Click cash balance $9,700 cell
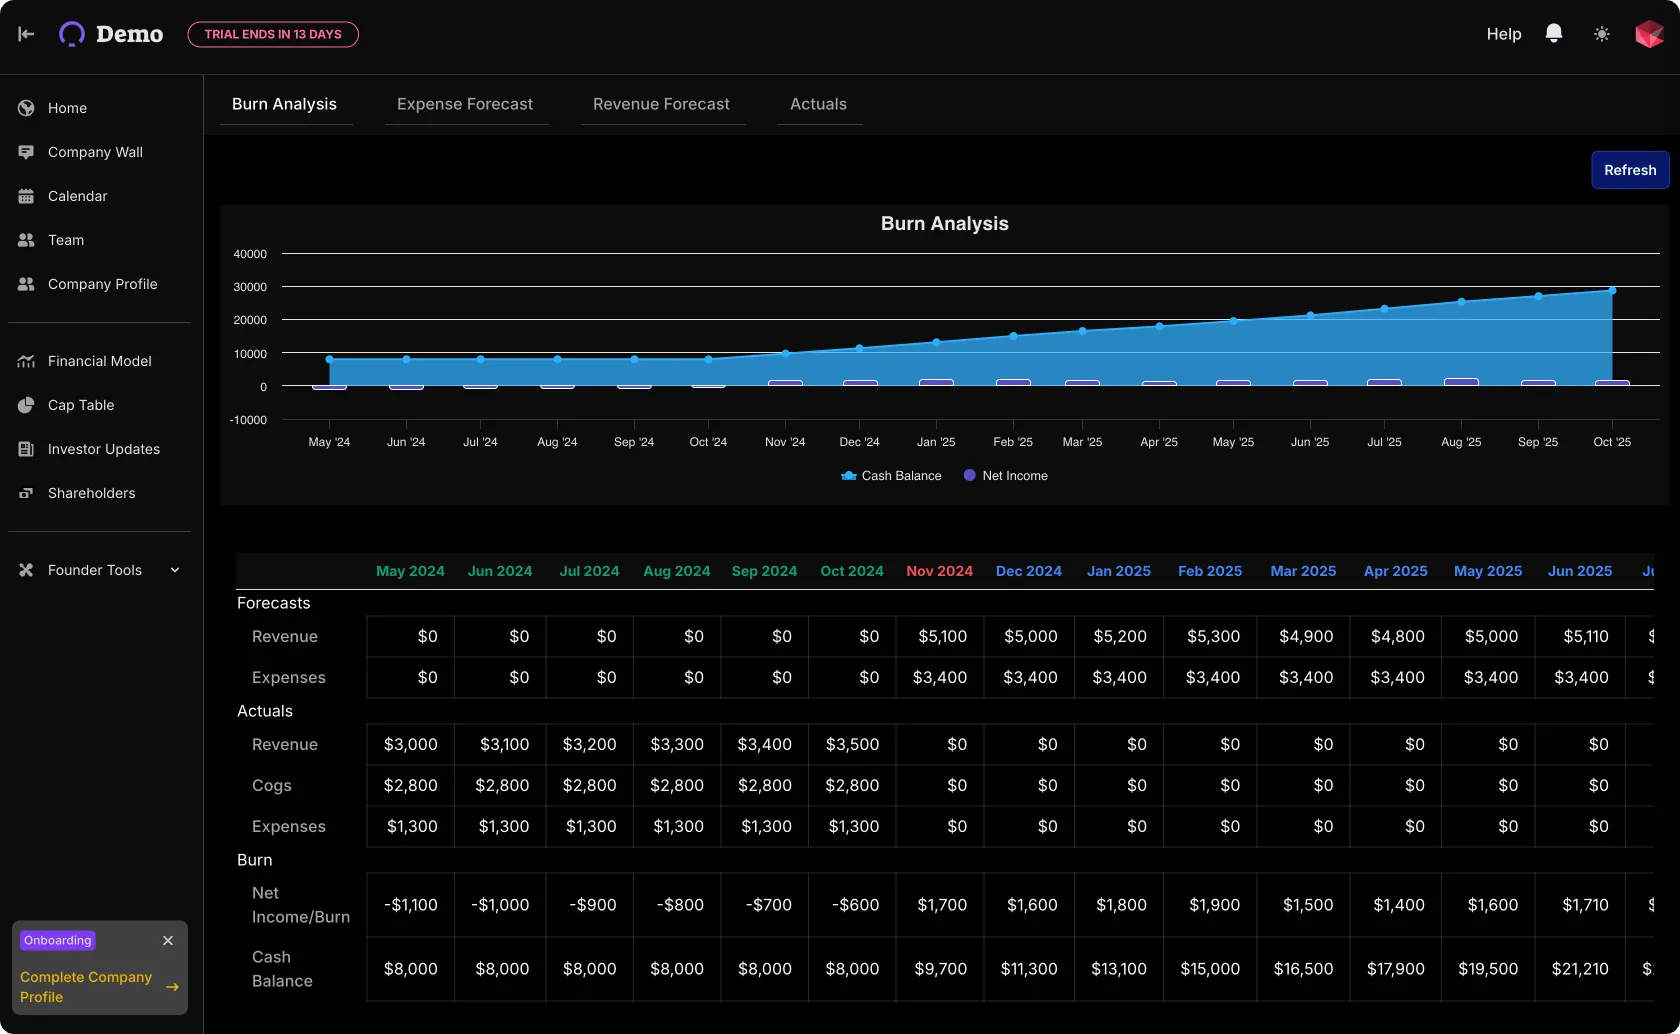Image resolution: width=1680 pixels, height=1034 pixels. 940,969
